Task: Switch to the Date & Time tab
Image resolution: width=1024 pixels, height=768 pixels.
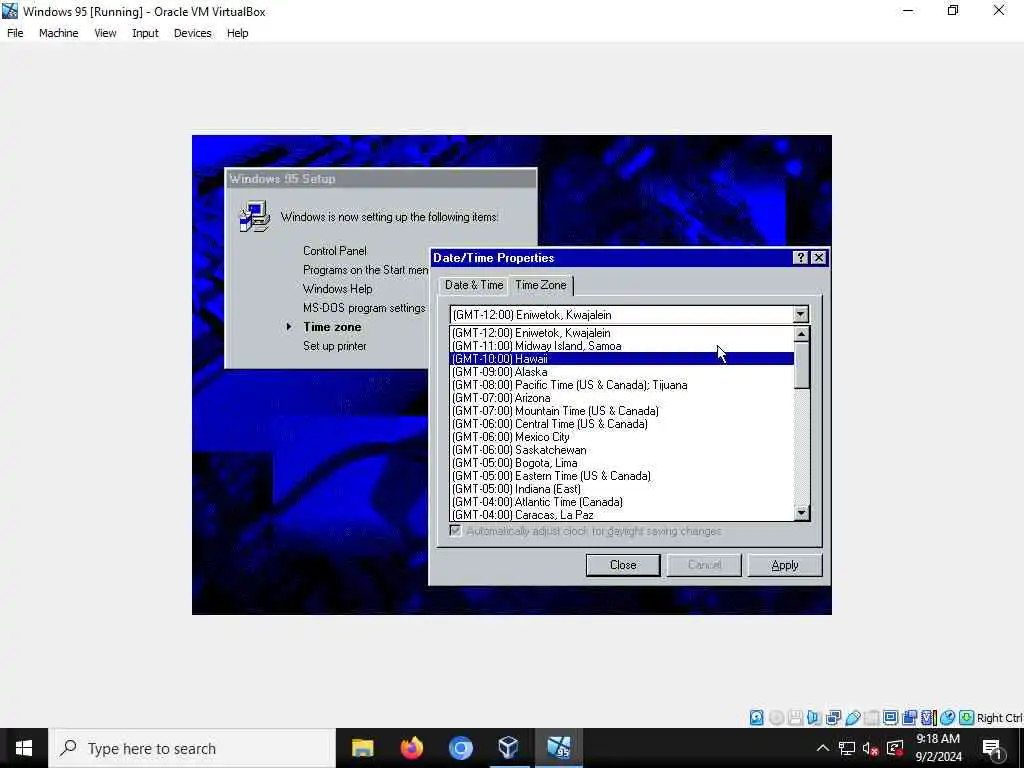Action: [x=474, y=285]
